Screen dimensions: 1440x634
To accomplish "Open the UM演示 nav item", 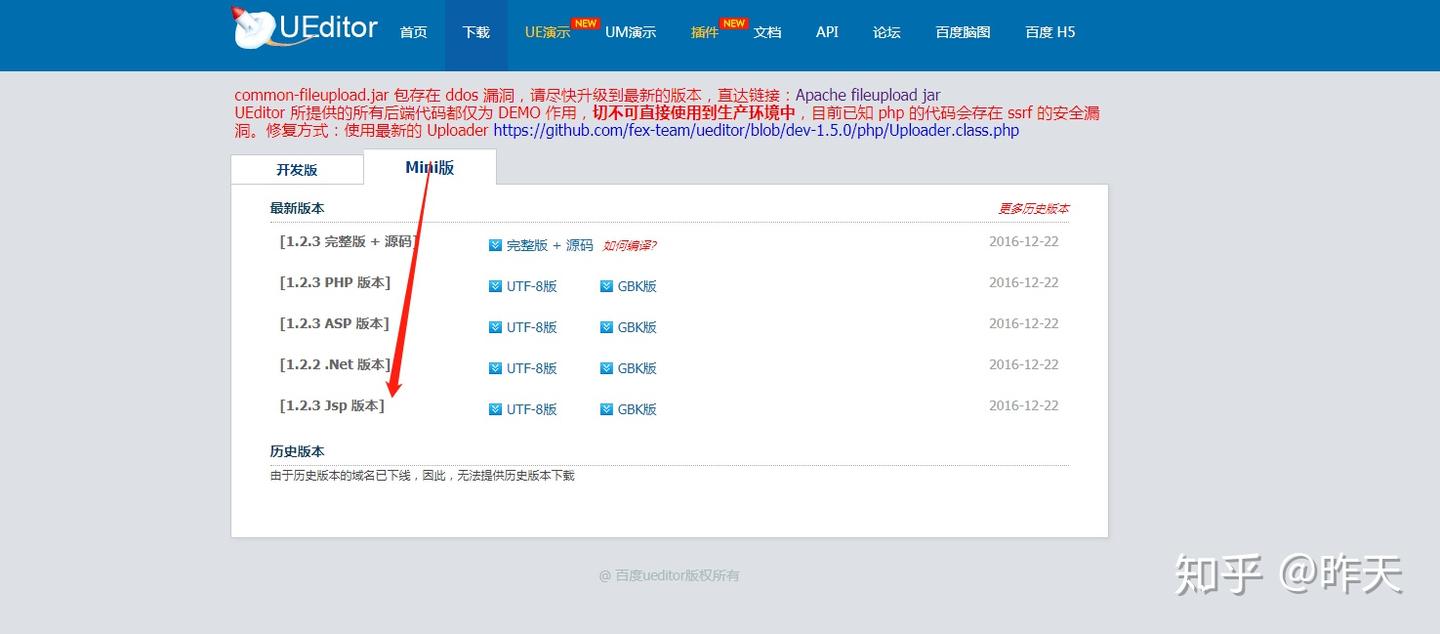I will 631,32.
